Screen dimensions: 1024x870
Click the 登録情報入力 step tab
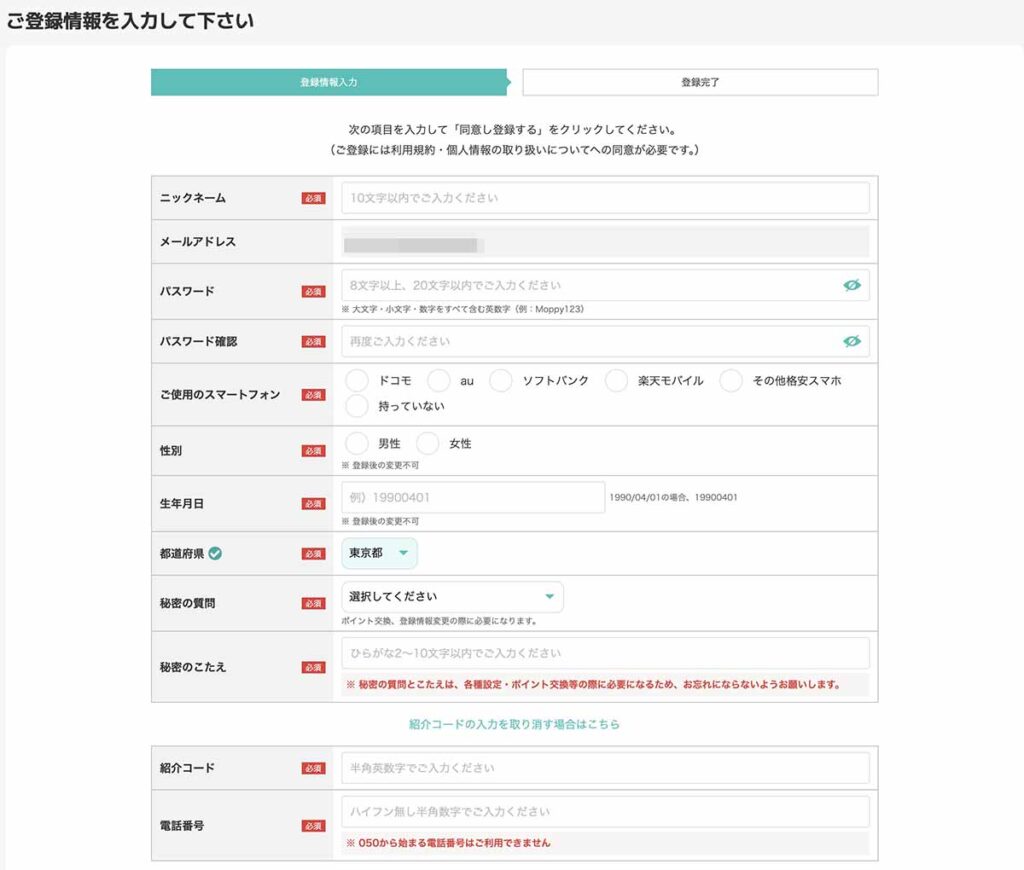point(329,82)
